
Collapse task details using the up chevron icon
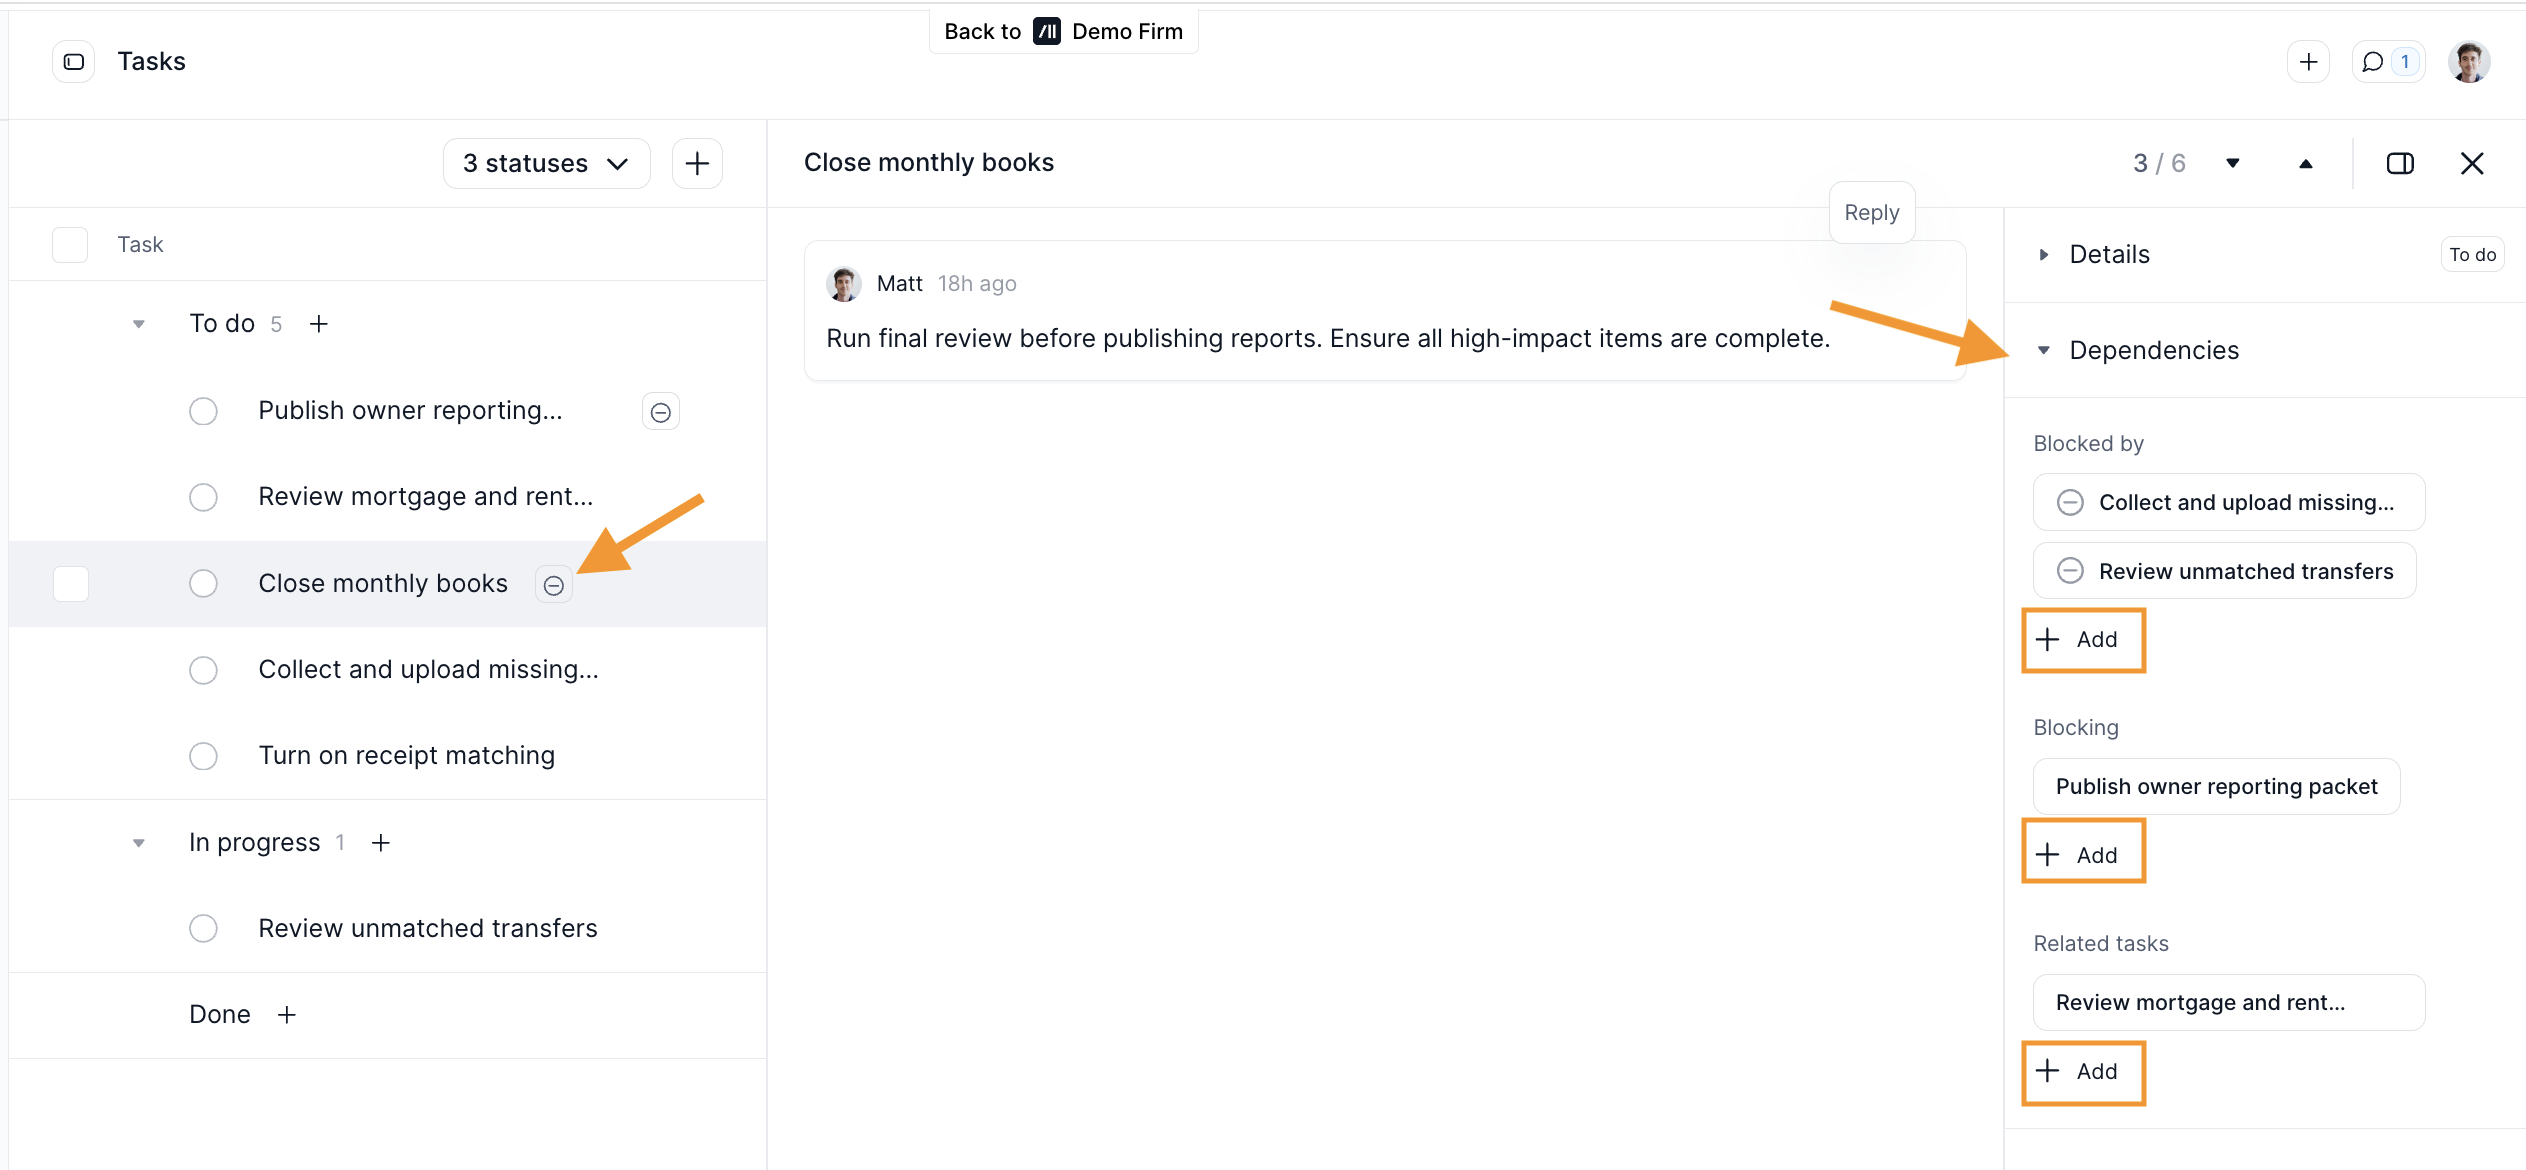click(2306, 163)
